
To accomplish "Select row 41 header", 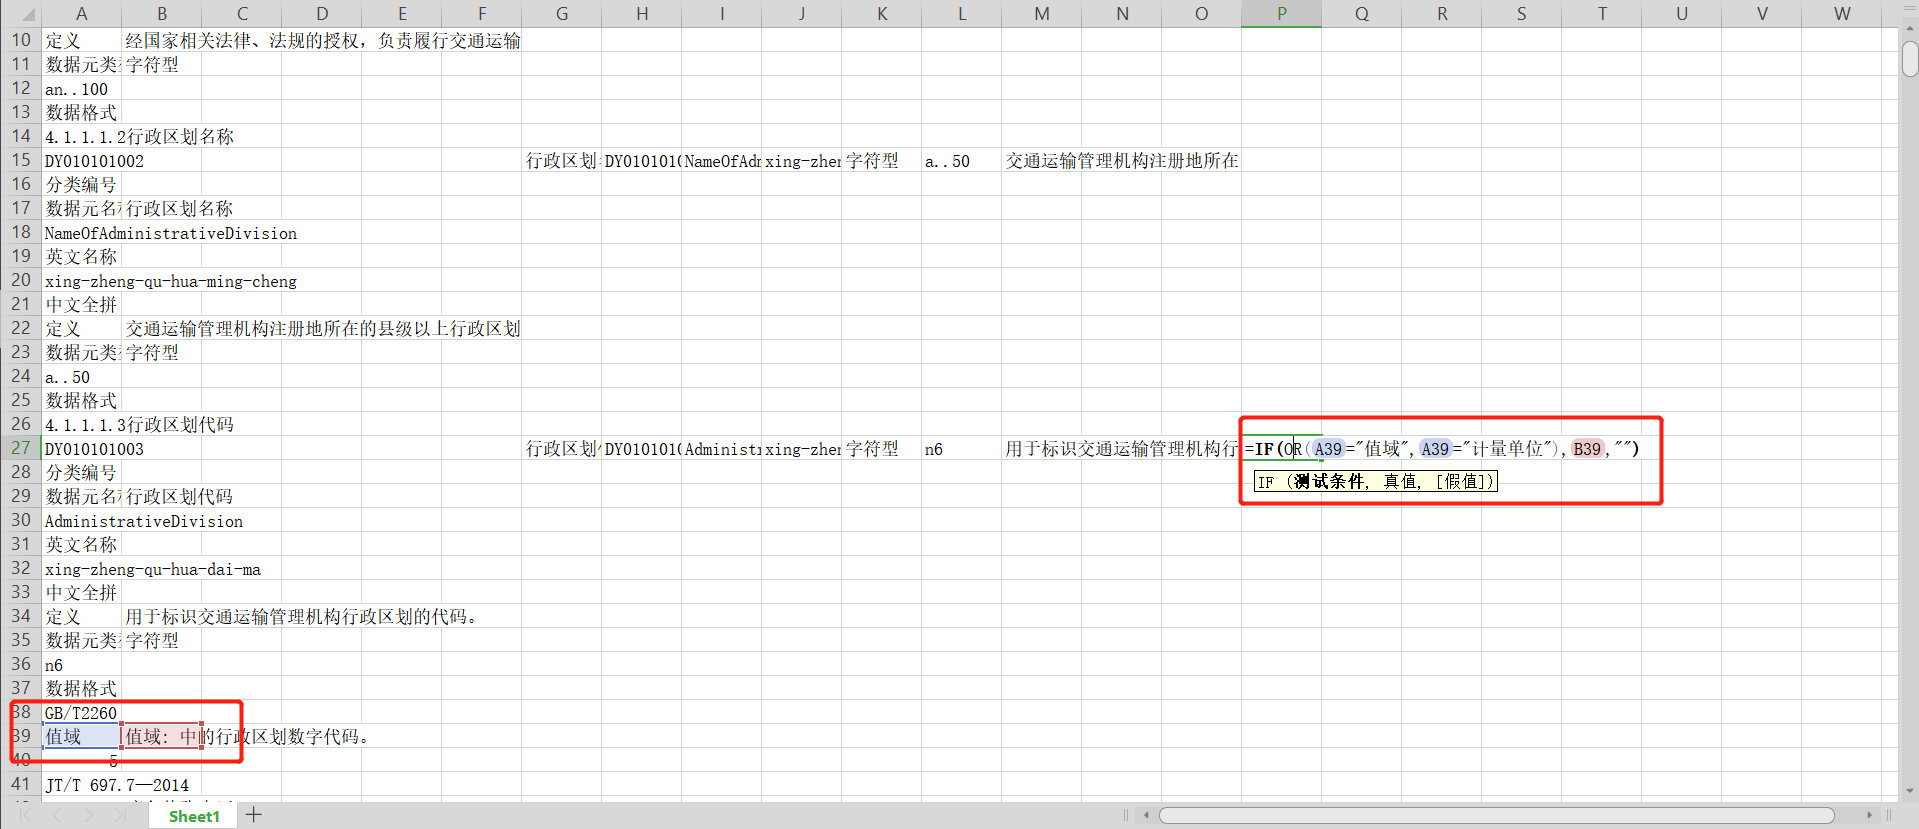I will point(21,784).
